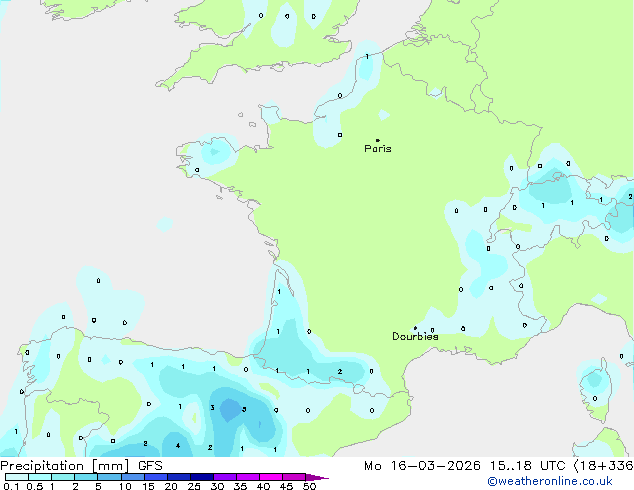
Task: Select the 15 mm blue legend swatch
Action: tap(155, 477)
